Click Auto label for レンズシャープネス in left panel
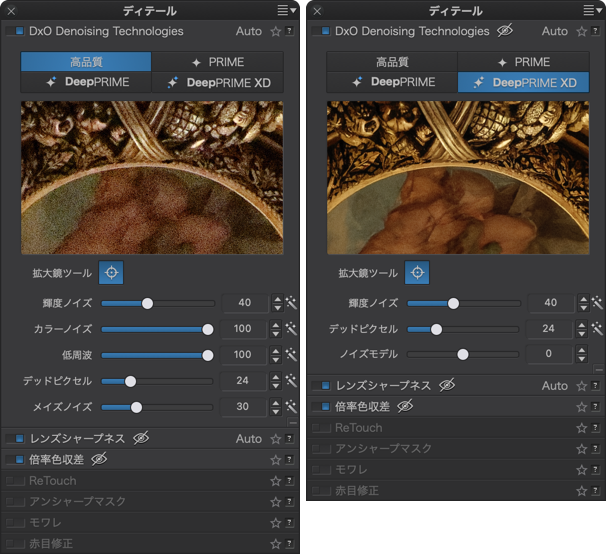 coord(249,439)
